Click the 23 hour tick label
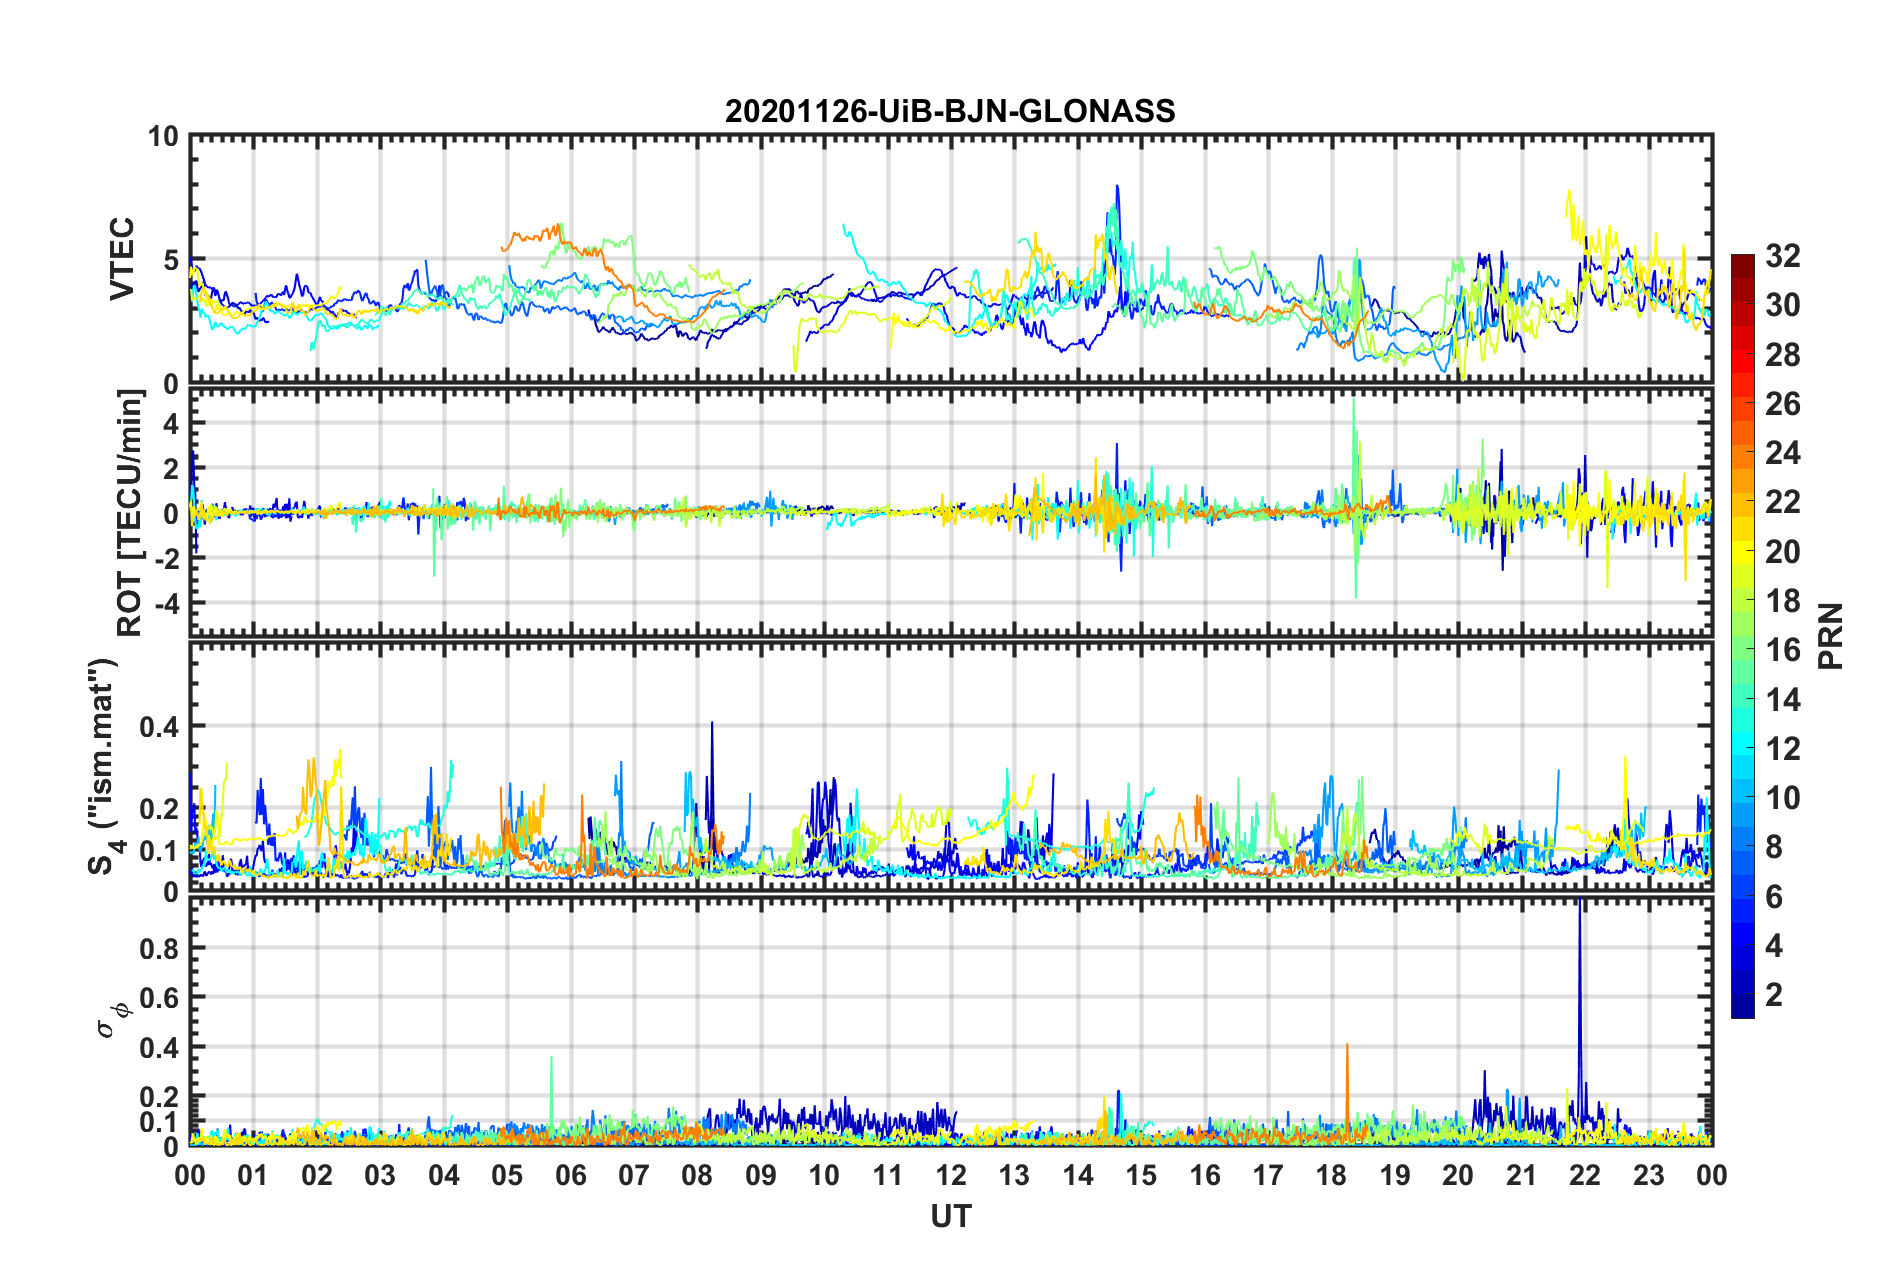 coord(1649,1175)
